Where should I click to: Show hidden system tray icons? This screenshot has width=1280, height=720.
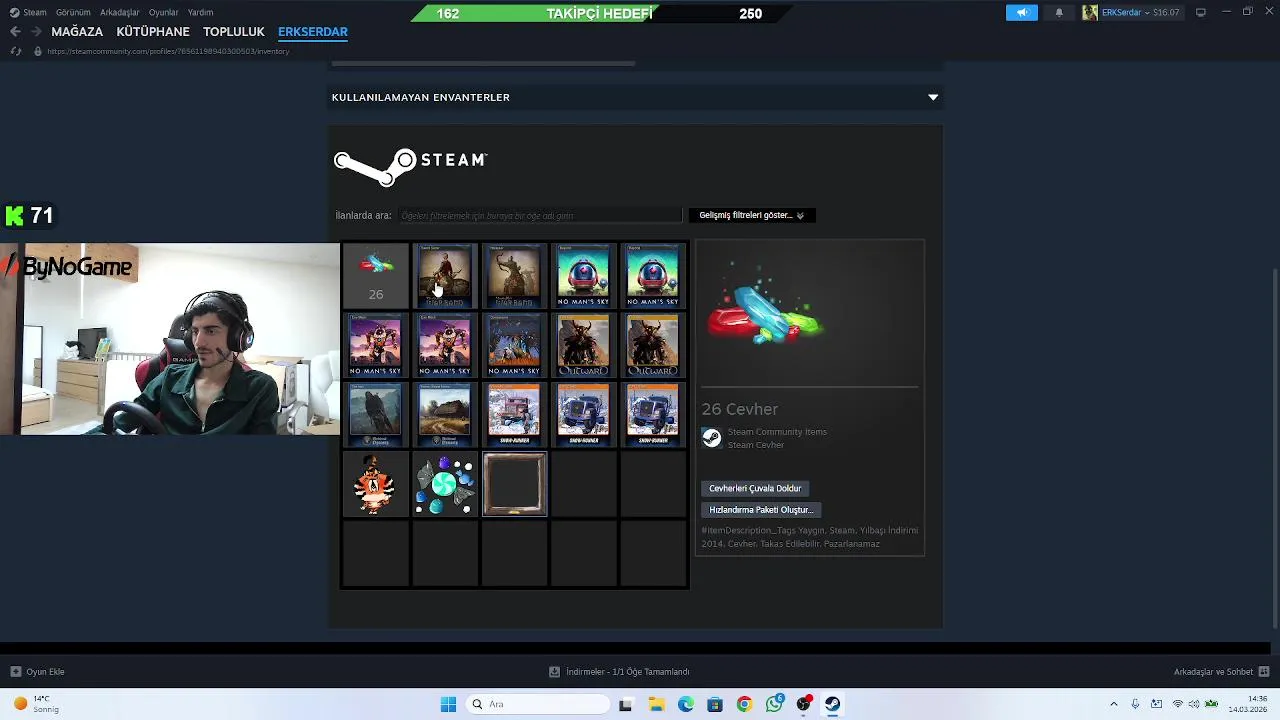(1114, 704)
